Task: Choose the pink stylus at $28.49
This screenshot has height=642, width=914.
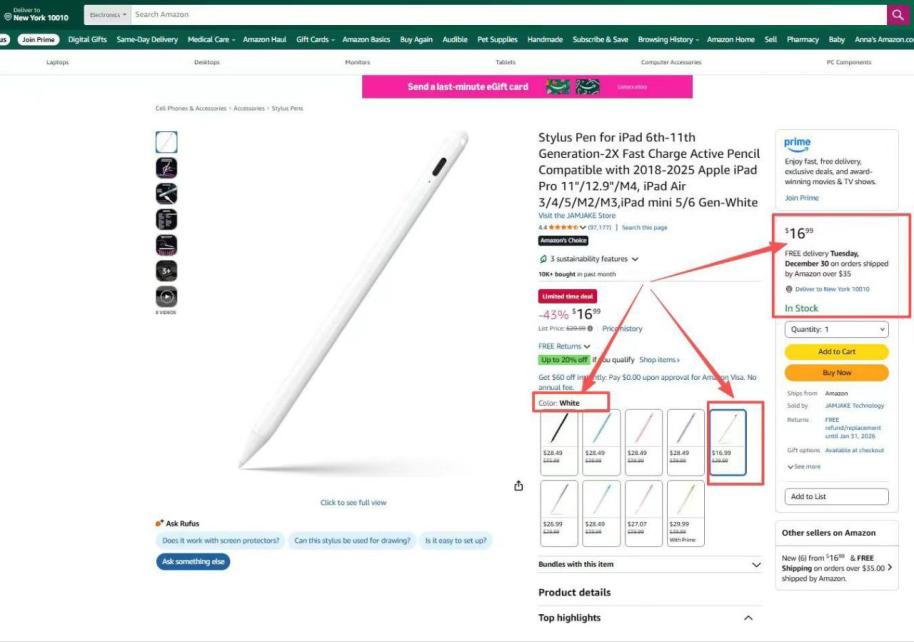Action: click(x=644, y=442)
